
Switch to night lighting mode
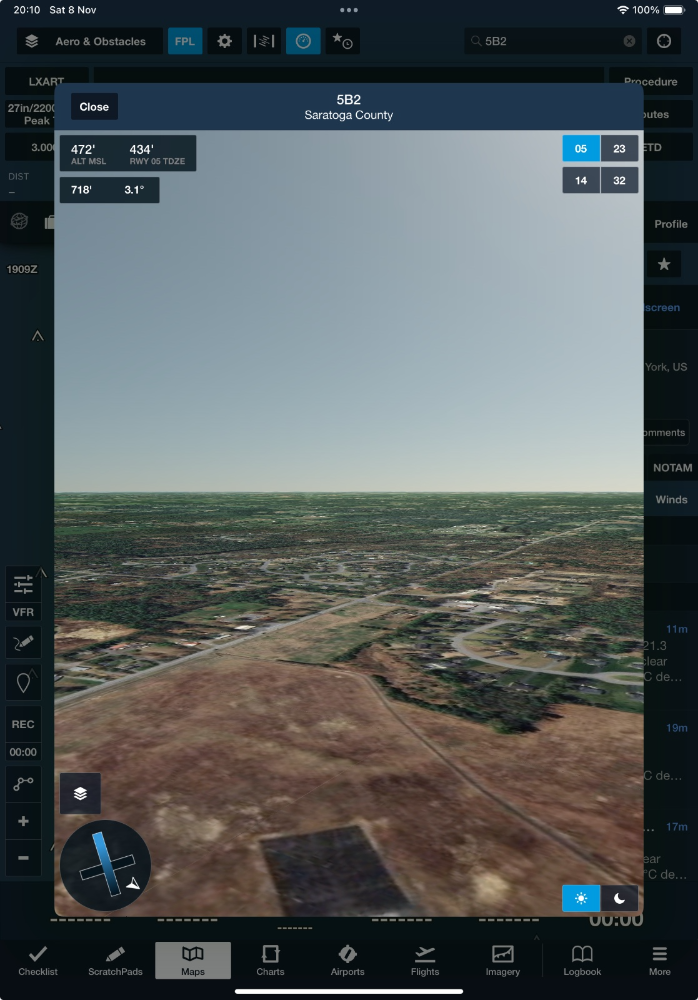coord(619,898)
